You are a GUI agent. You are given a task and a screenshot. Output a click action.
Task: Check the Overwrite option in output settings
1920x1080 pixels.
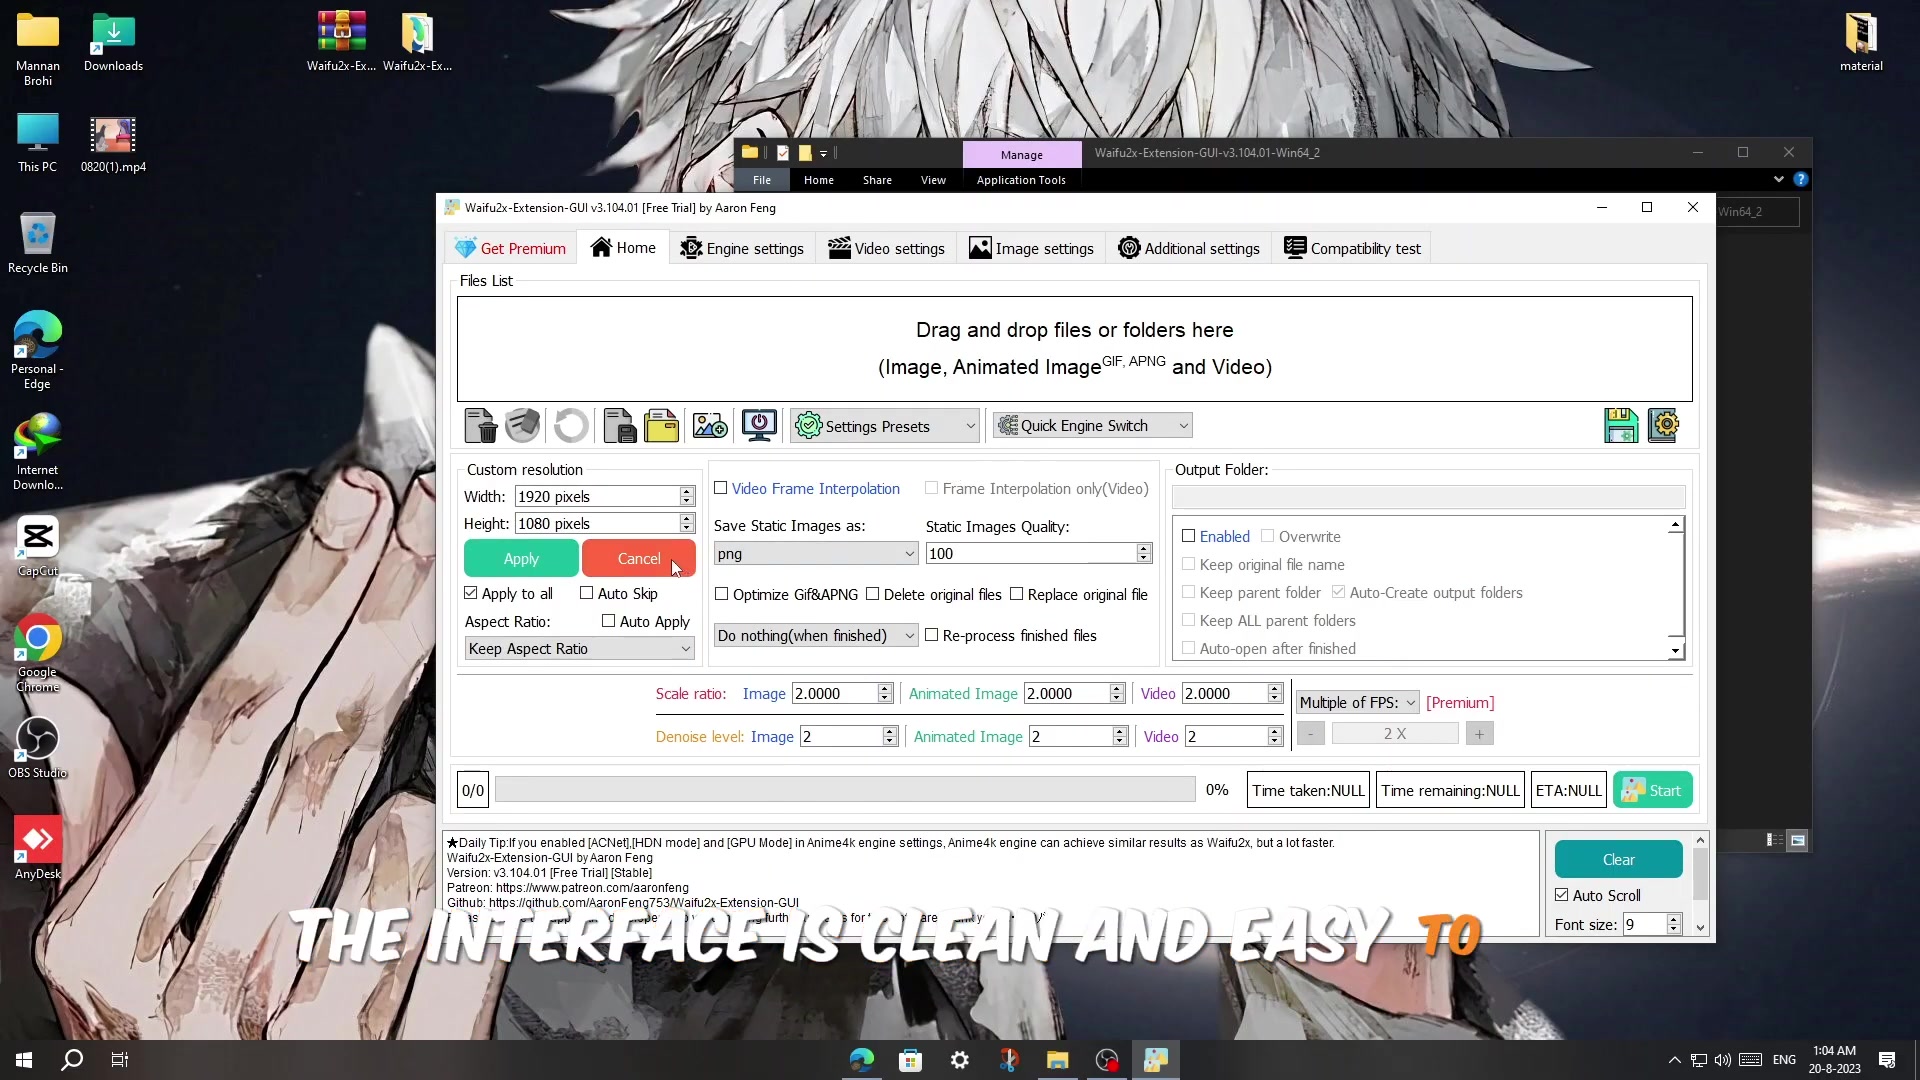1268,536
